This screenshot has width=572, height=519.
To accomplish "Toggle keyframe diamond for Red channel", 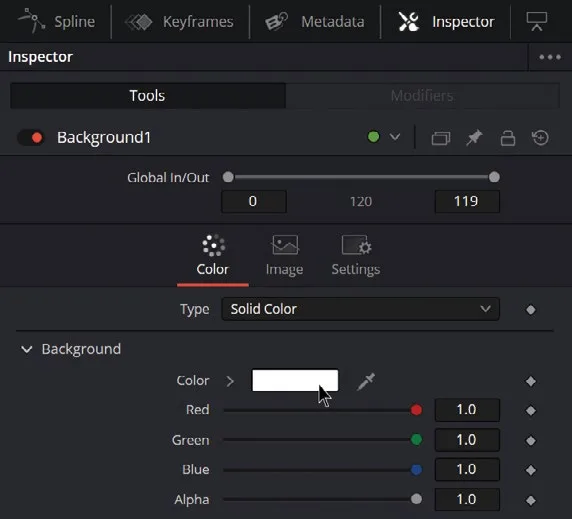I will pyautogui.click(x=531, y=410).
